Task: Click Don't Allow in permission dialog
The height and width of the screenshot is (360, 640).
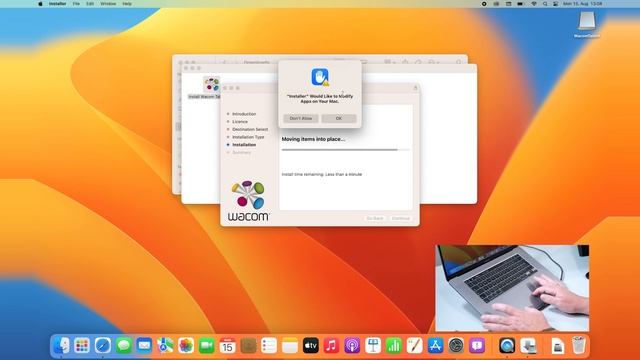Action: [301, 118]
